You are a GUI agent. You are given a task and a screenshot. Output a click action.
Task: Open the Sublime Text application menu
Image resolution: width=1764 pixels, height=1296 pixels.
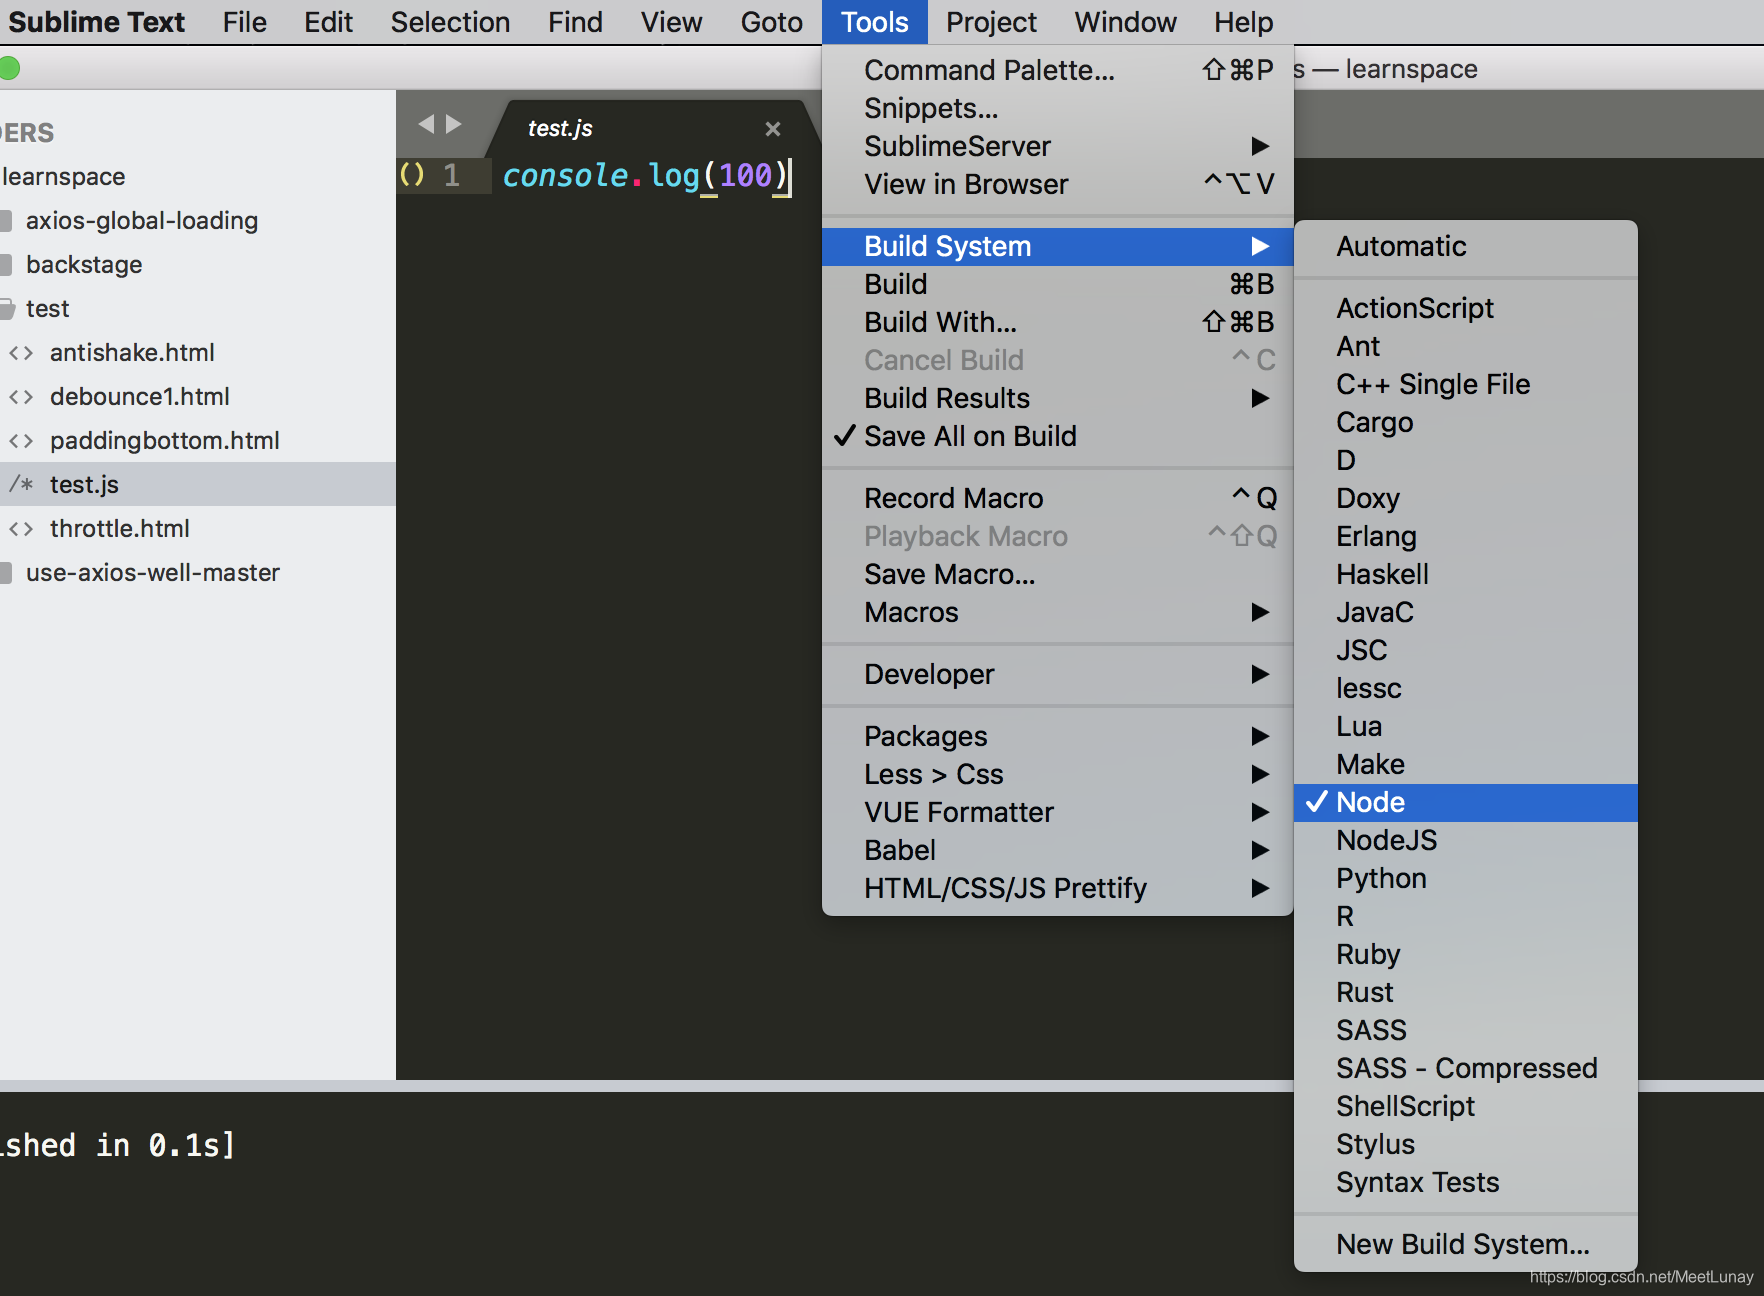click(x=96, y=22)
